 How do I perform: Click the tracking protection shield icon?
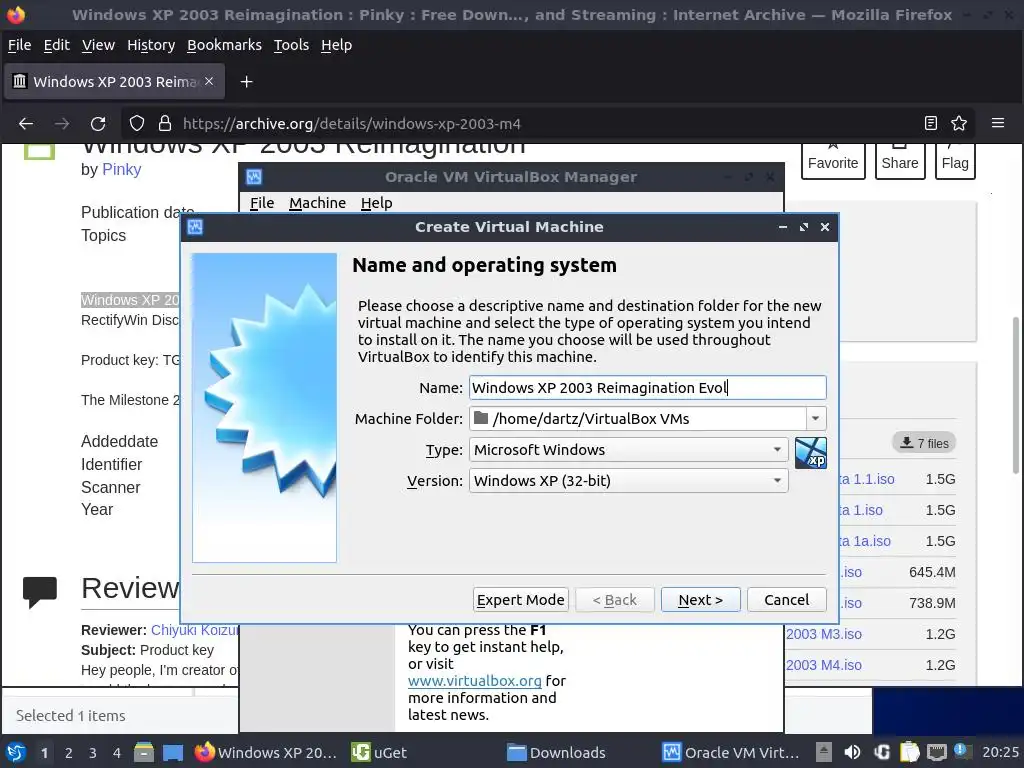136,123
